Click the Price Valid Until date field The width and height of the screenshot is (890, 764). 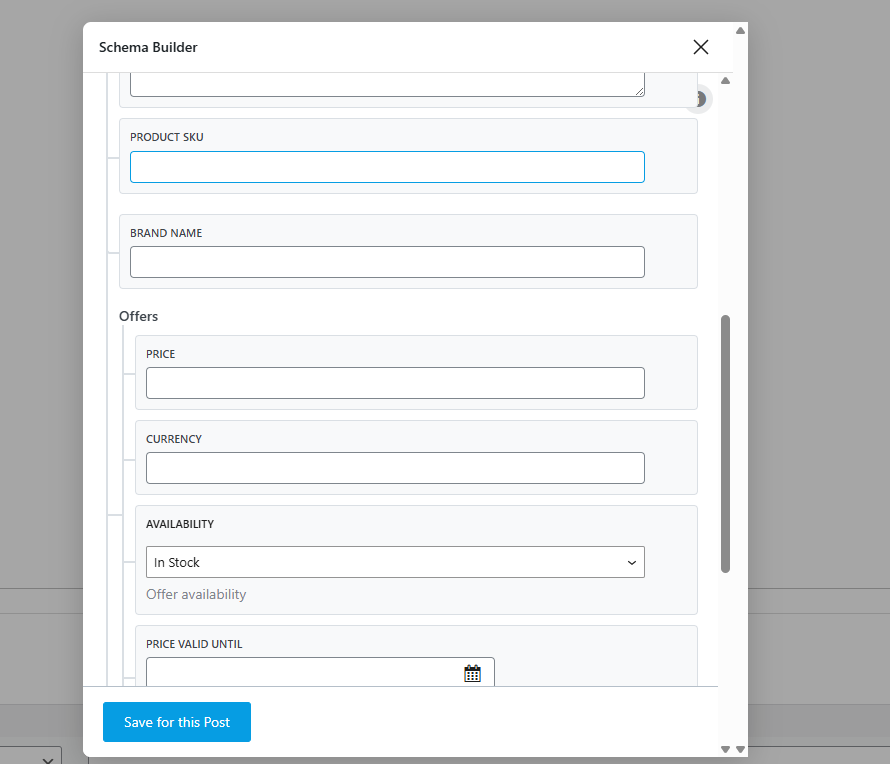[x=300, y=672]
